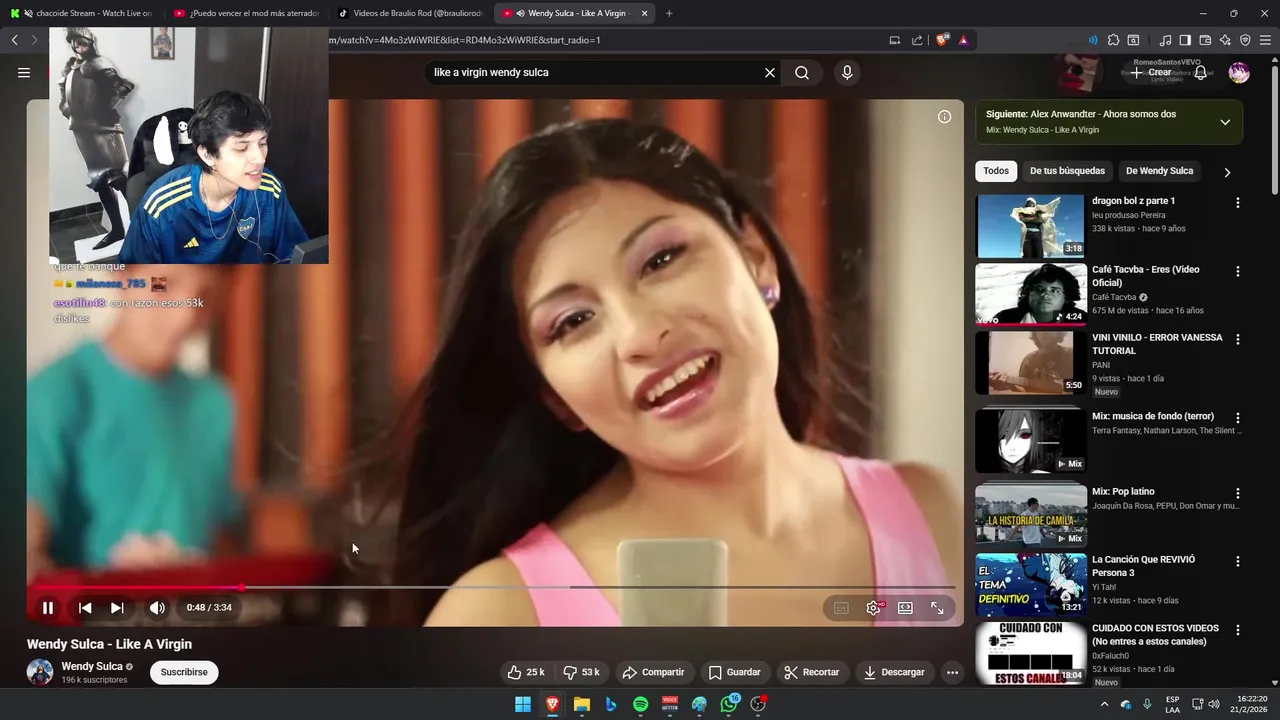Open Wendy Sulca channel name link
The height and width of the screenshot is (720, 1280).
click(92, 666)
